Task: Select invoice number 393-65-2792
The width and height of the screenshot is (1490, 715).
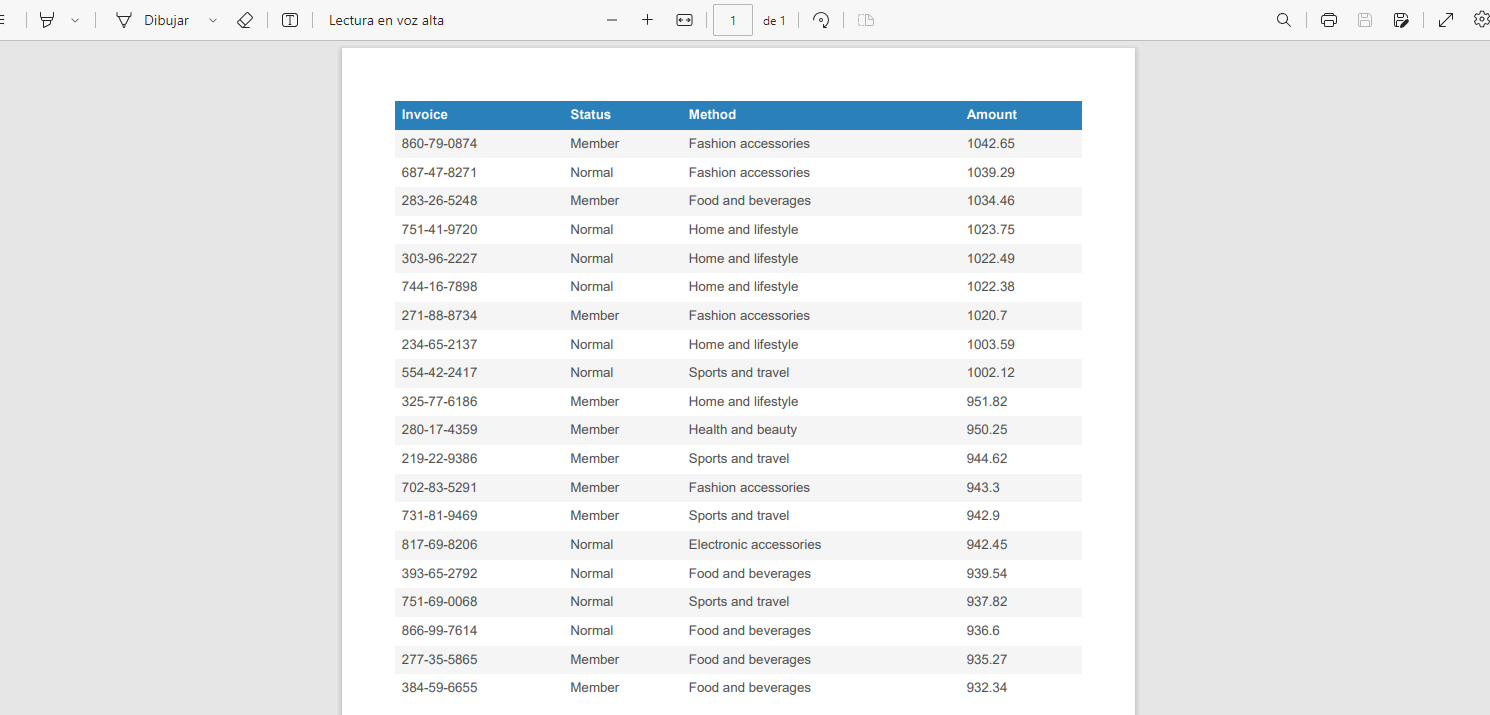Action: 439,574
